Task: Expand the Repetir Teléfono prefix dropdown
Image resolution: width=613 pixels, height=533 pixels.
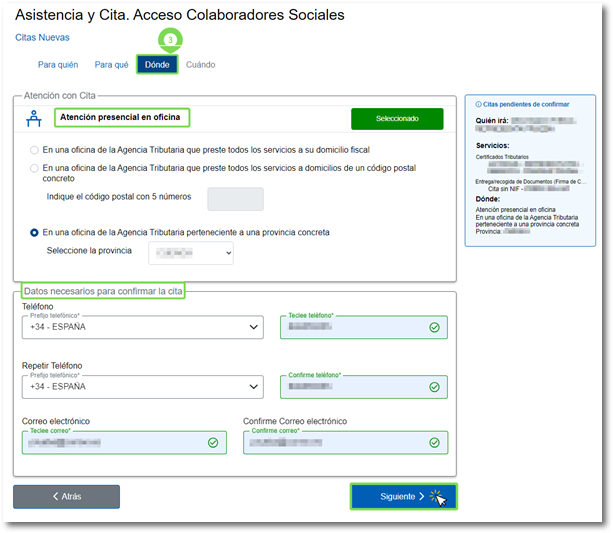Action: pos(142,387)
